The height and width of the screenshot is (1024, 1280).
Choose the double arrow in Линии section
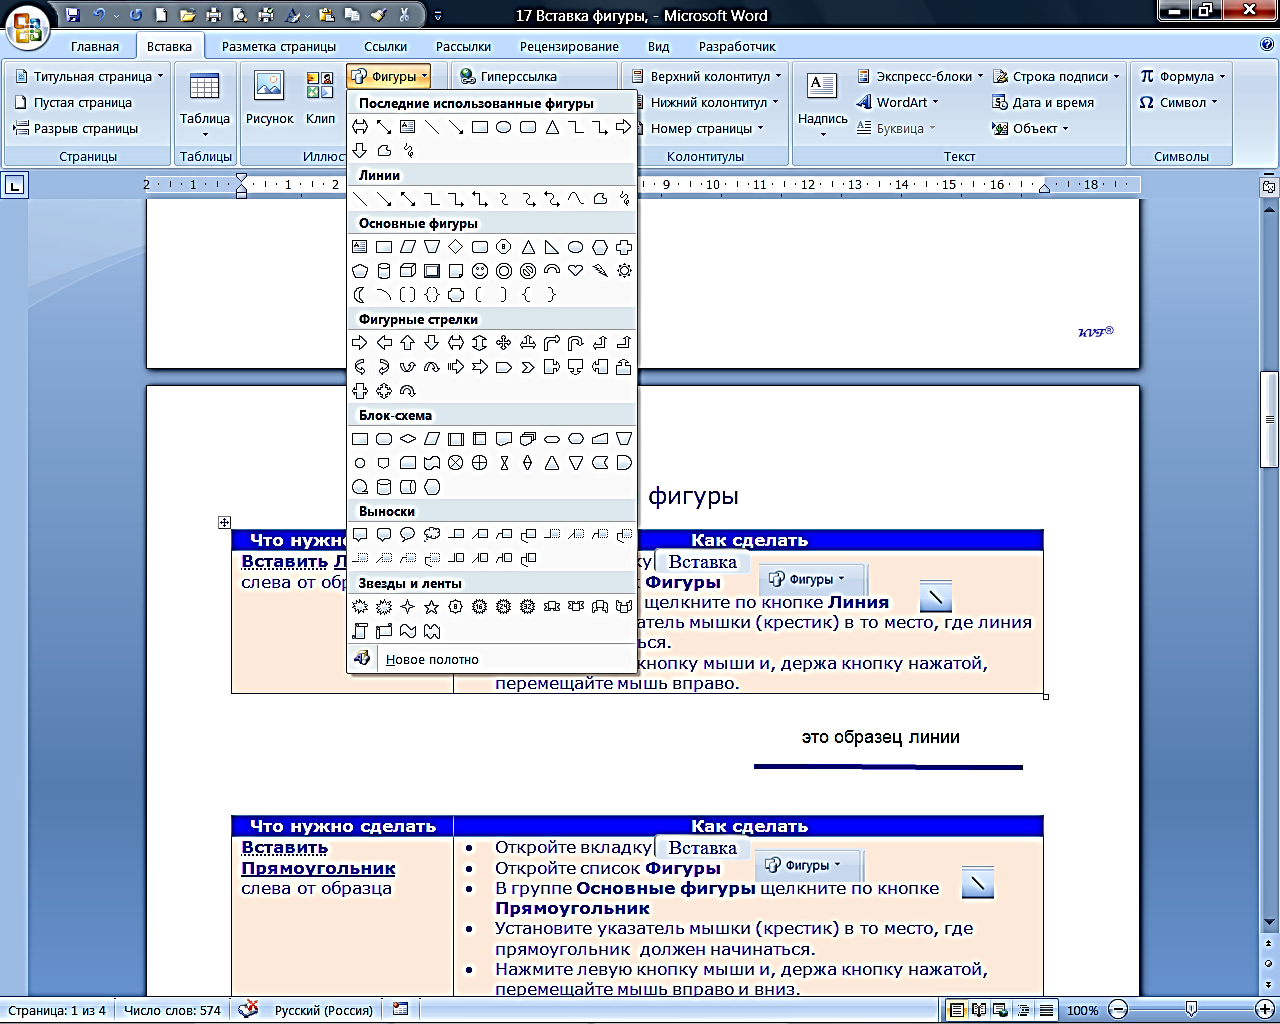[408, 199]
